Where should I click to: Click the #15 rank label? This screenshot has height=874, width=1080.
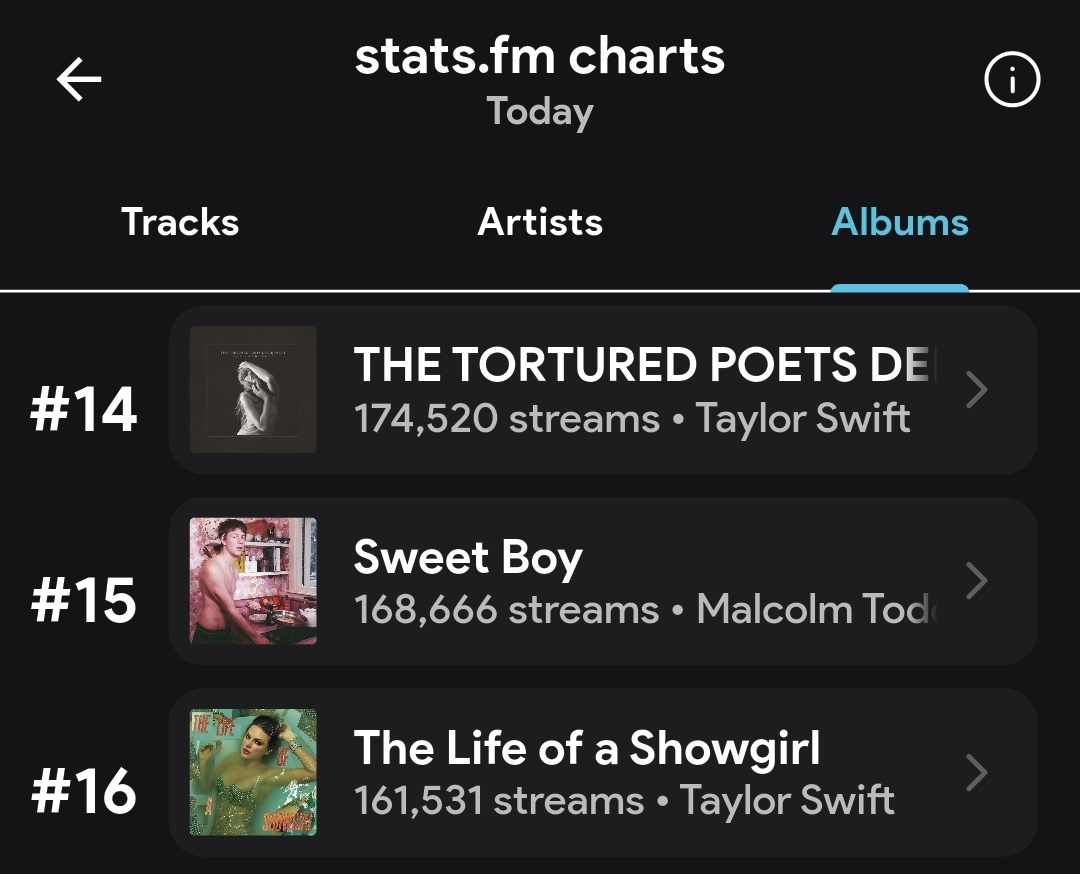(x=83, y=601)
